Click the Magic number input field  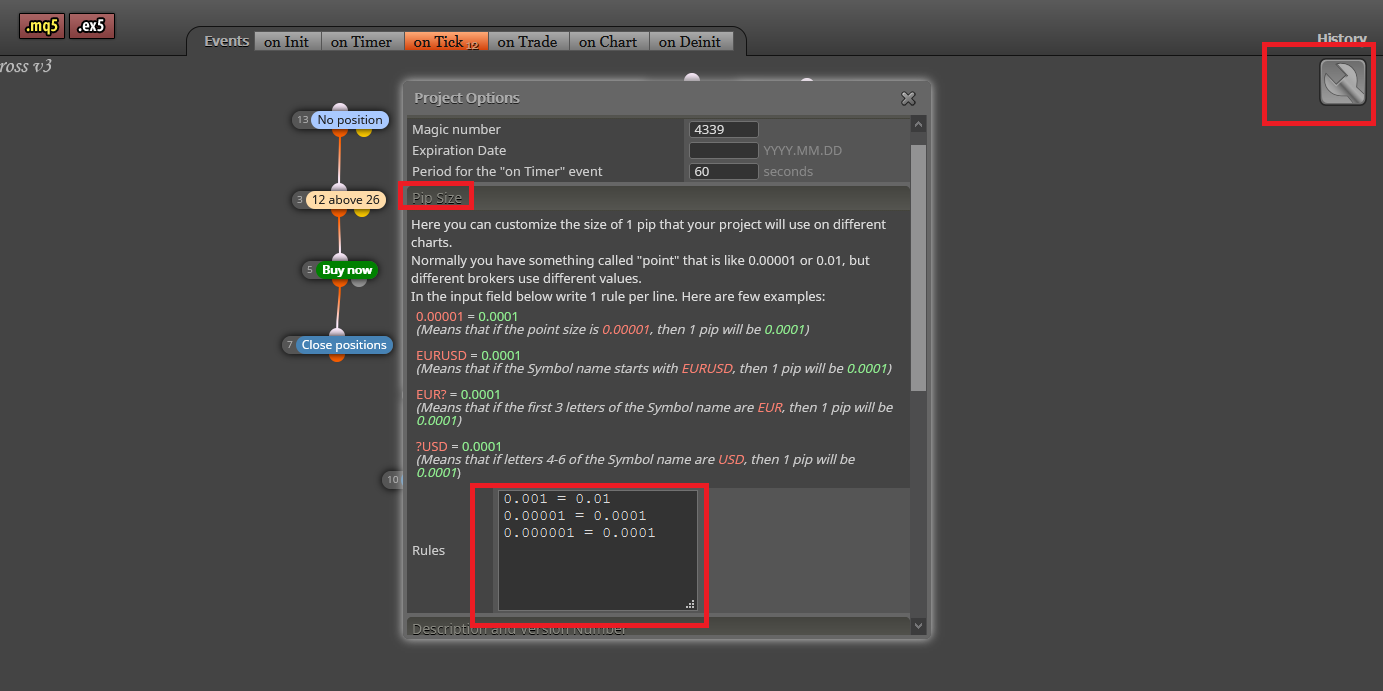pos(723,129)
